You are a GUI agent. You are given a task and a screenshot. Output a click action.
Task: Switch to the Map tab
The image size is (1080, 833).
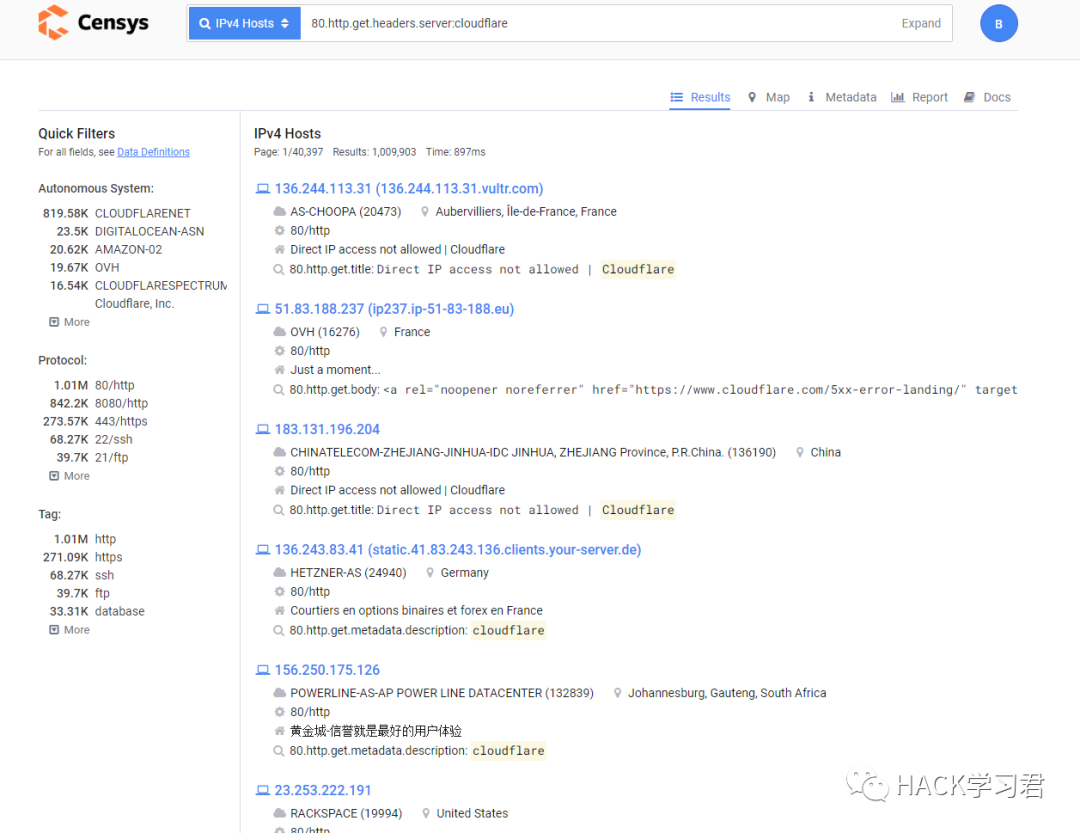tap(769, 97)
